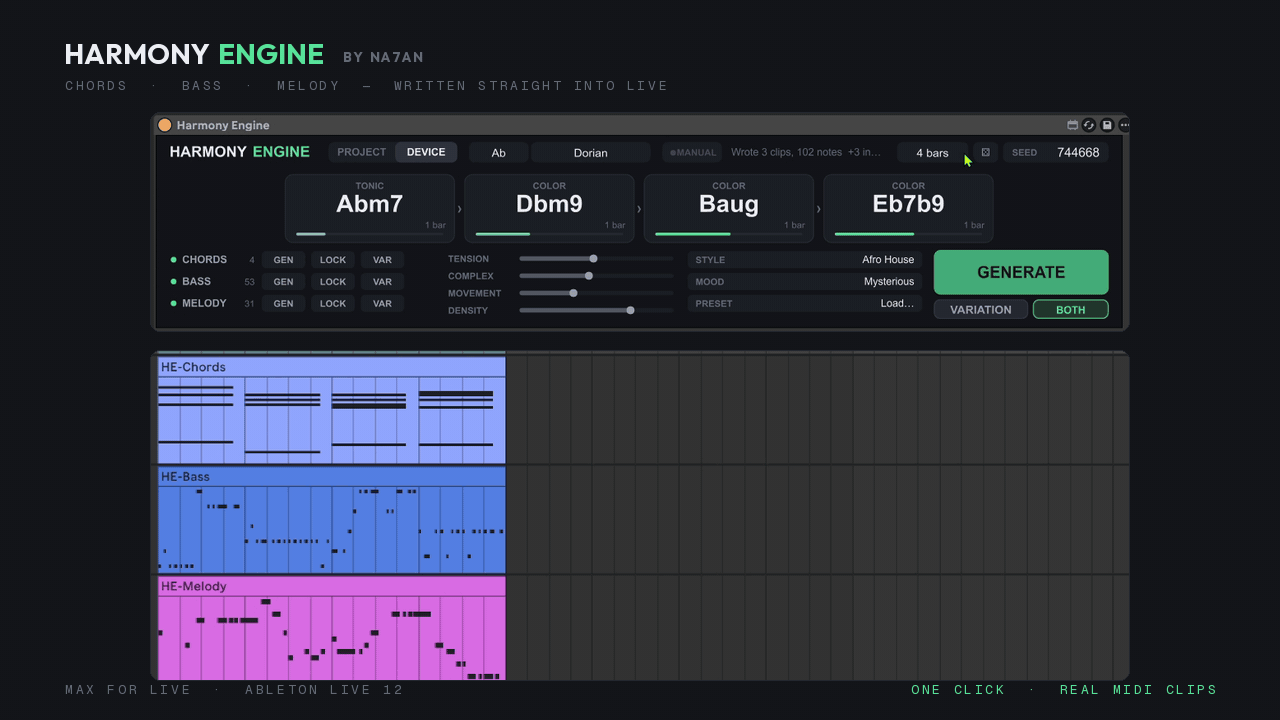
Task: Open the Preset Load… dropdown
Action: tap(805, 303)
